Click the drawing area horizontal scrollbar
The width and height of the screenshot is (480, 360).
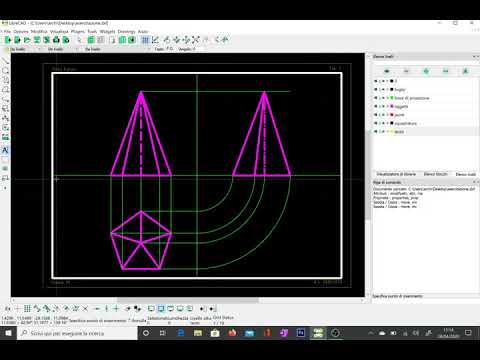pyautogui.click(x=188, y=300)
